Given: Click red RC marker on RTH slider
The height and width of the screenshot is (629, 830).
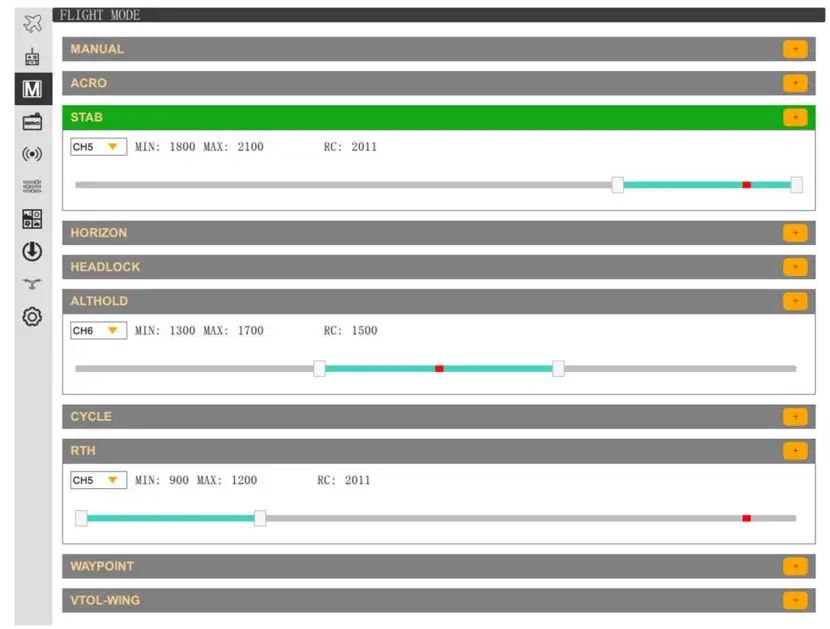Looking at the screenshot, I should (746, 518).
